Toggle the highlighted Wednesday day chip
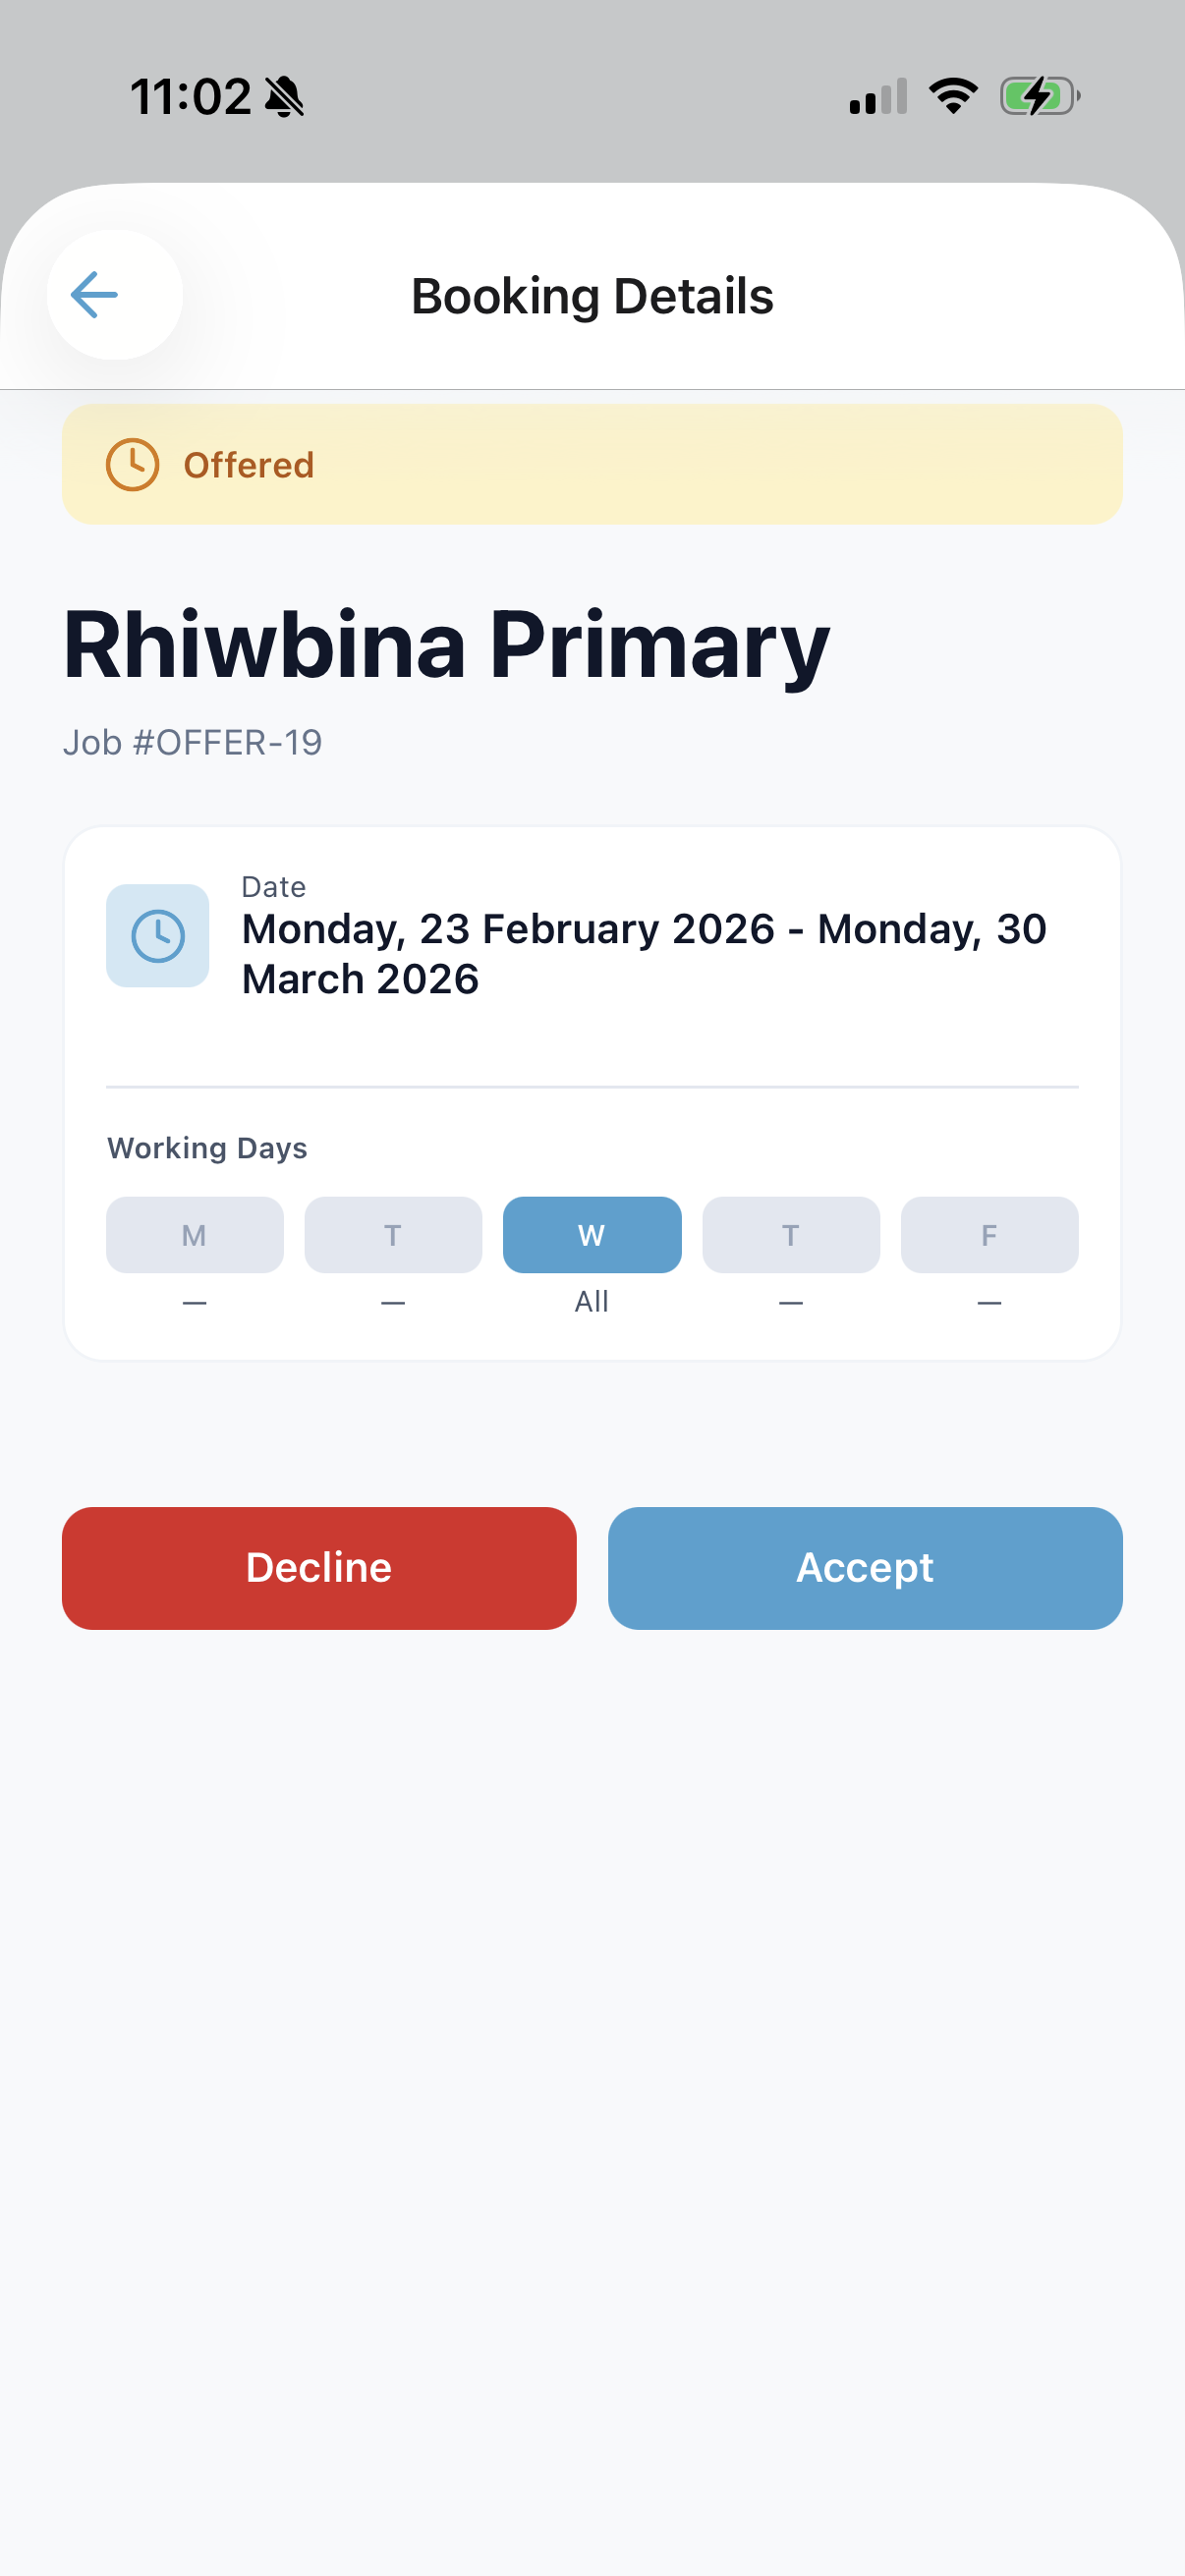 pos(592,1235)
